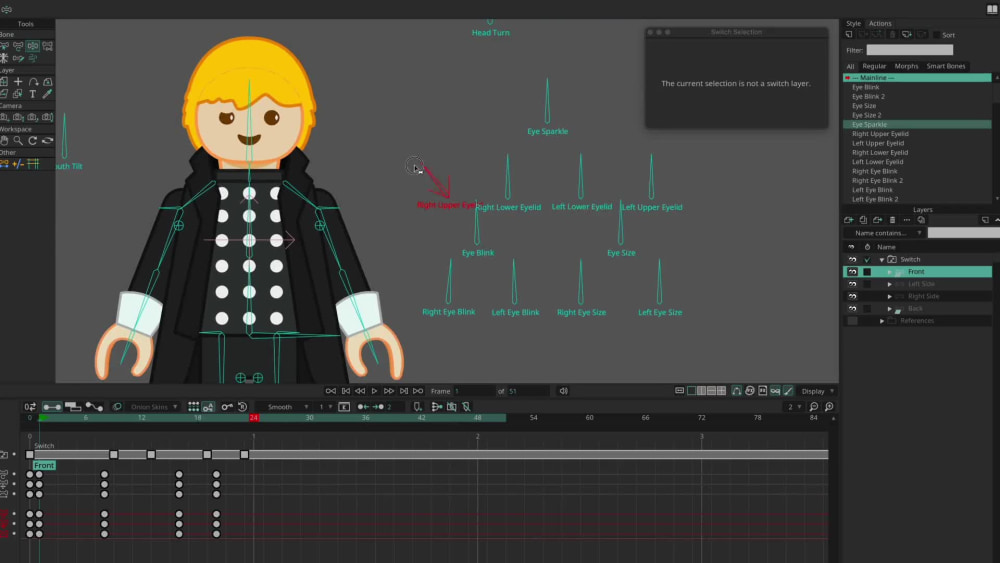Click the Filter input field in Actions

pyautogui.click(x=909, y=50)
